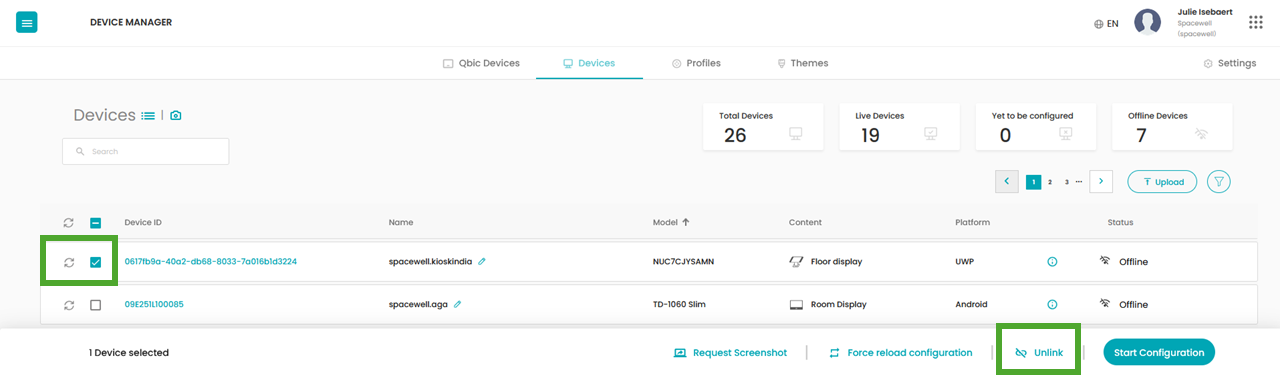Click Force reload configuration
The height and width of the screenshot is (375, 1280).
tap(901, 352)
